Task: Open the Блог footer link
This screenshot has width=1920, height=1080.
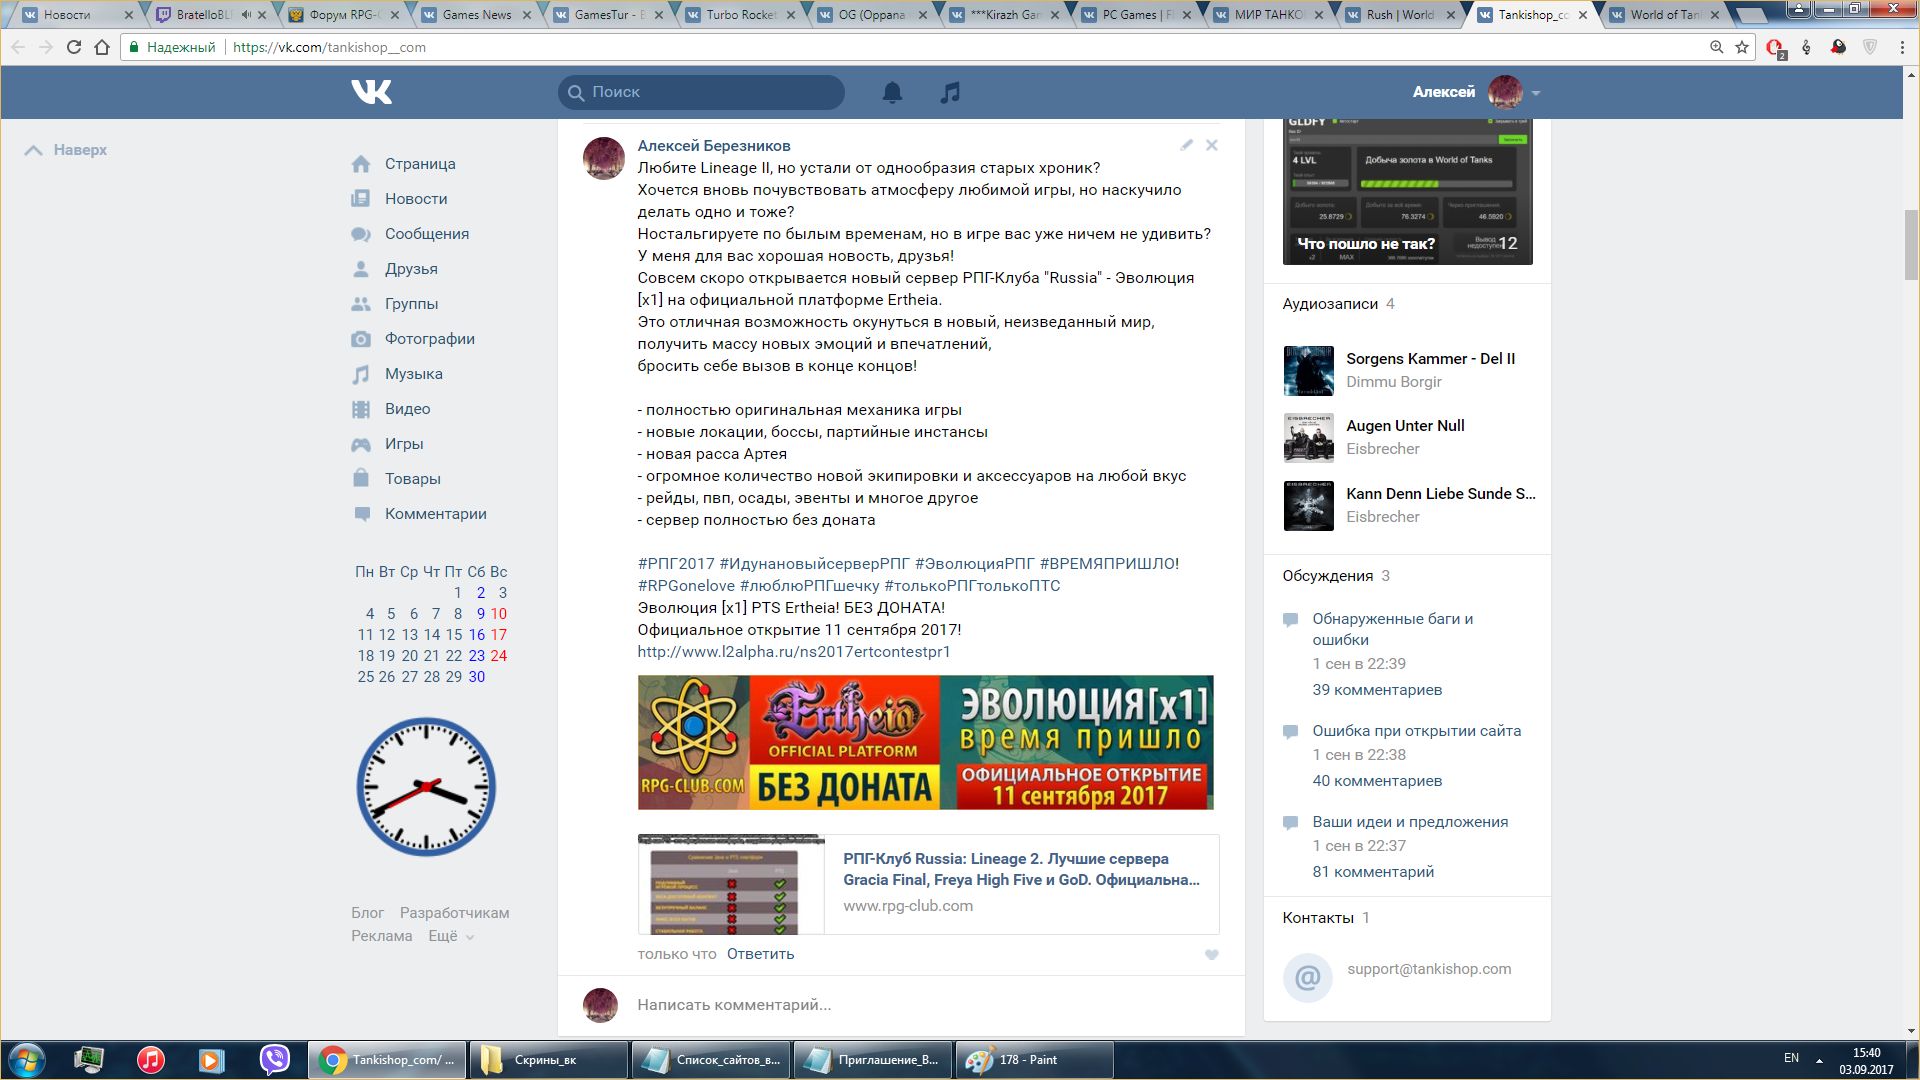Action: pos(367,913)
